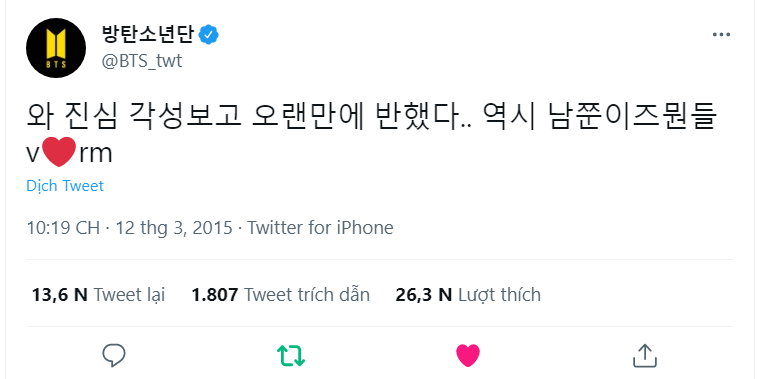
Task: Open the reply speech bubble icon
Action: [x=114, y=355]
